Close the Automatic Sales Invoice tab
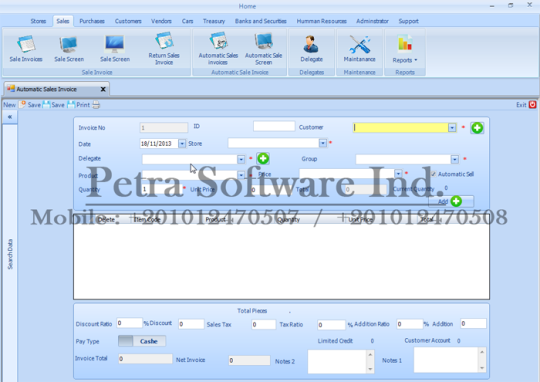This screenshot has width=540, height=382. 103,89
